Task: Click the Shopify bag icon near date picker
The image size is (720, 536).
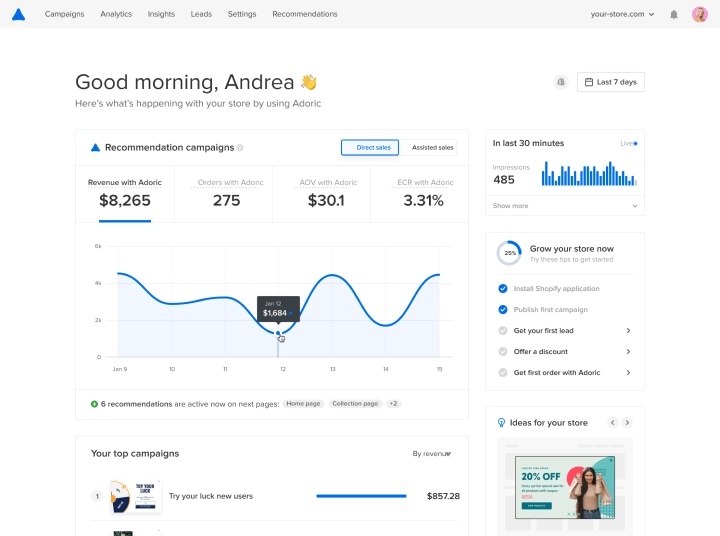Action: [x=561, y=82]
